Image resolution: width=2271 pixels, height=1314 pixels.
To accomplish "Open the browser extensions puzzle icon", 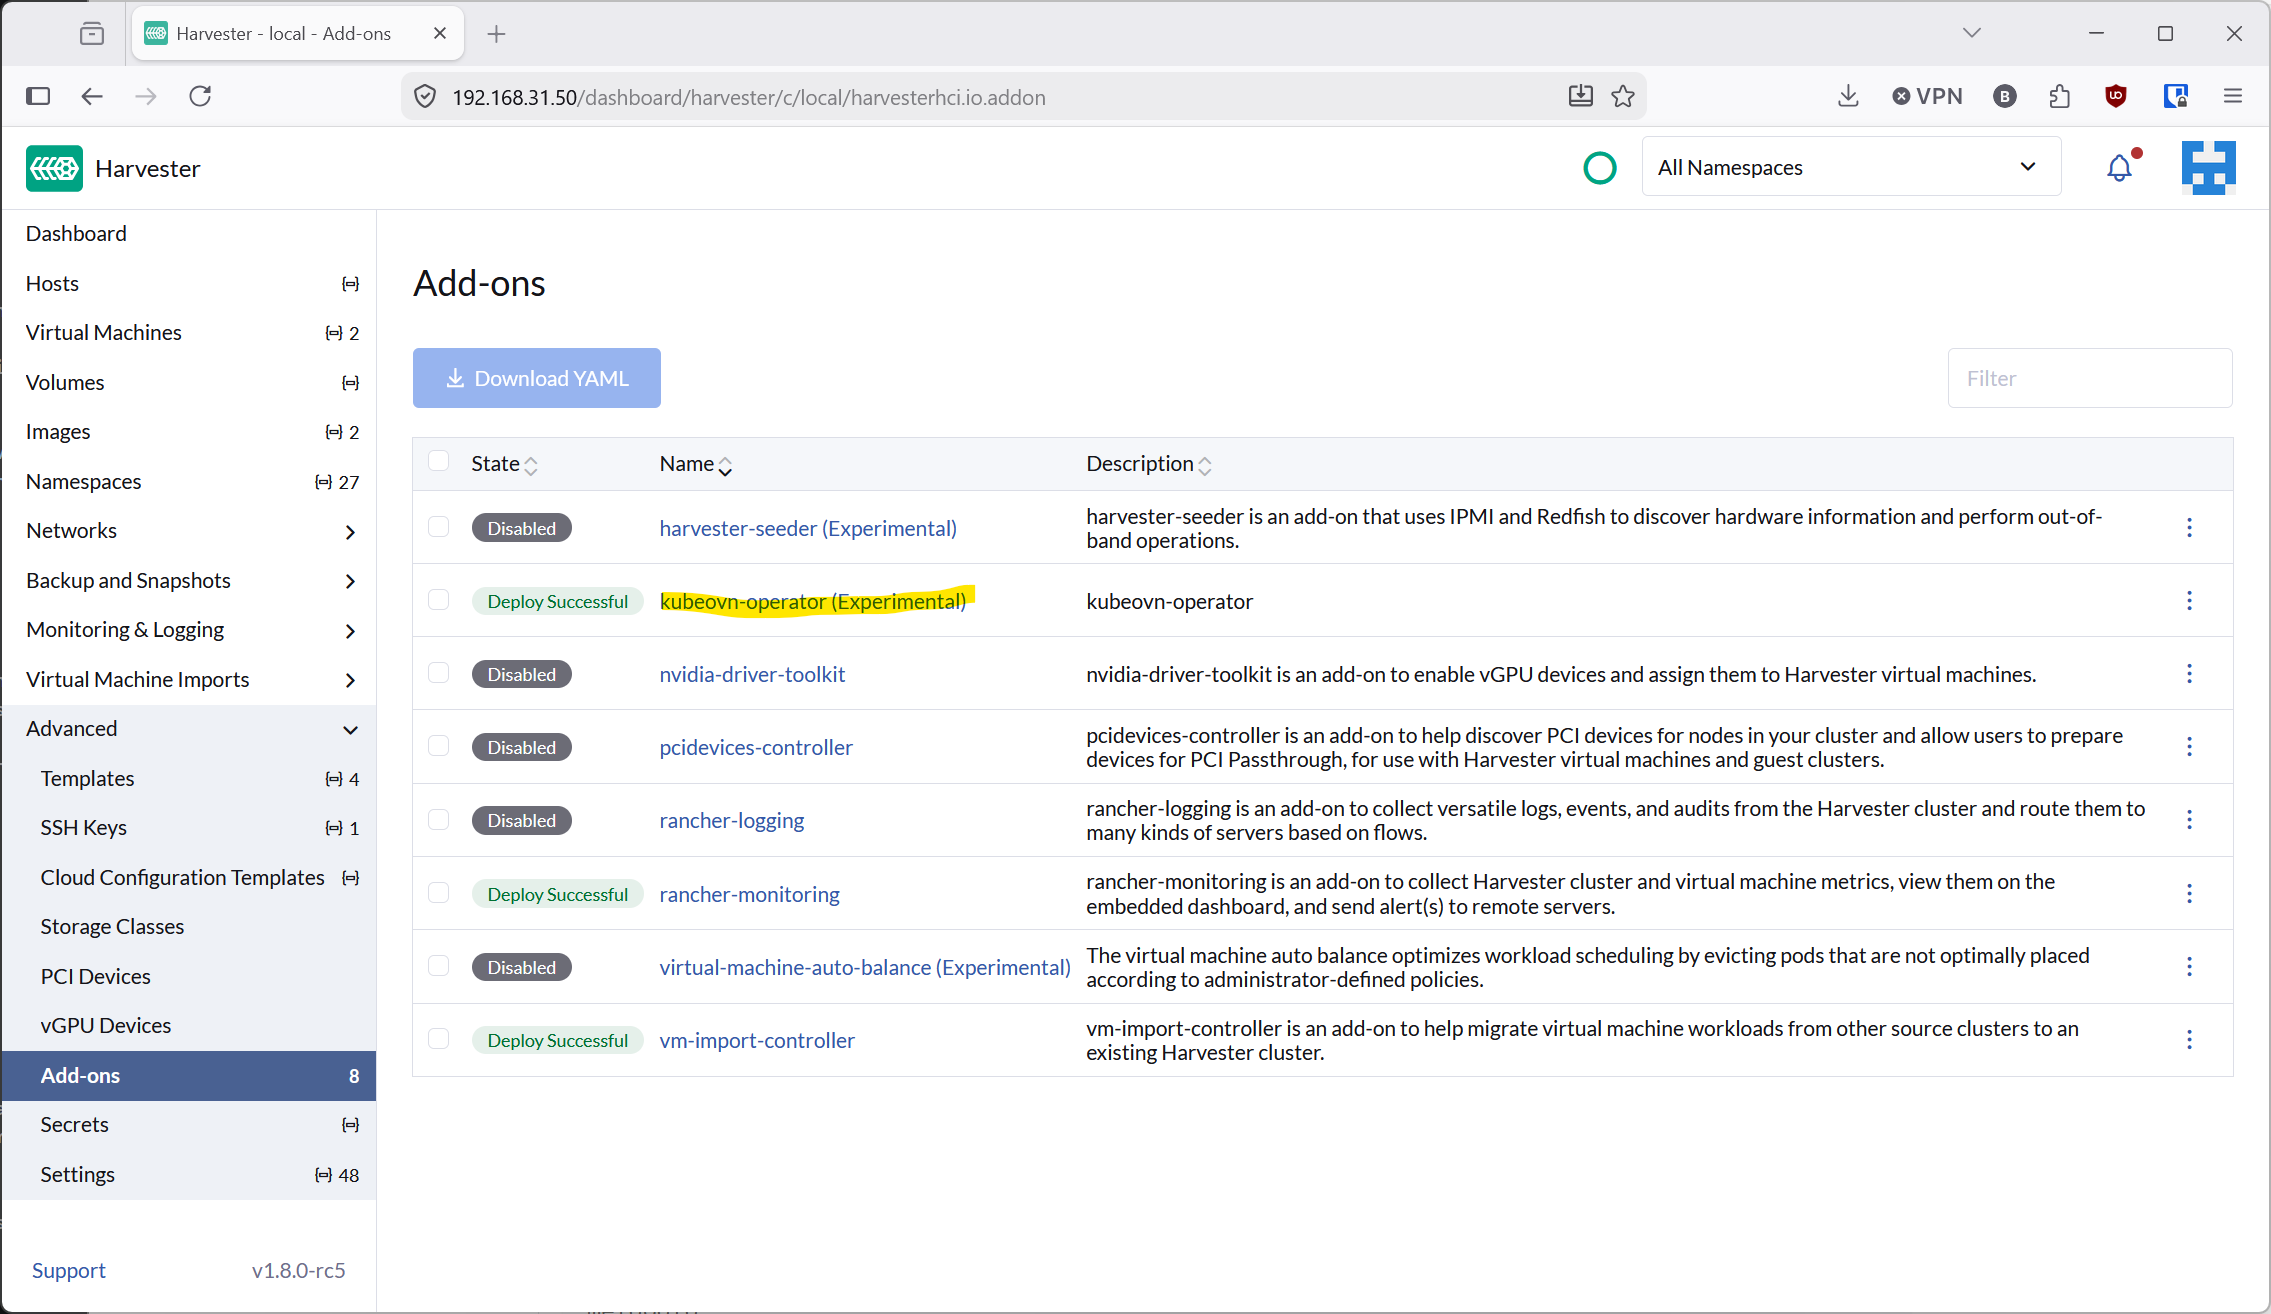I will 2059,96.
